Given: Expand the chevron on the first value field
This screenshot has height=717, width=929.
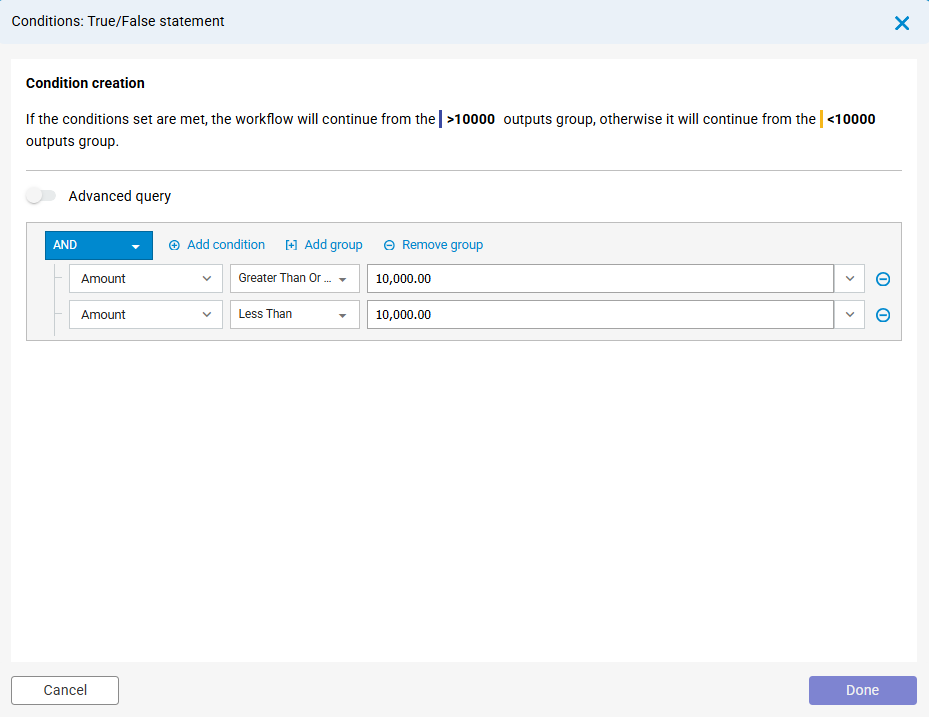Looking at the screenshot, I should (849, 278).
